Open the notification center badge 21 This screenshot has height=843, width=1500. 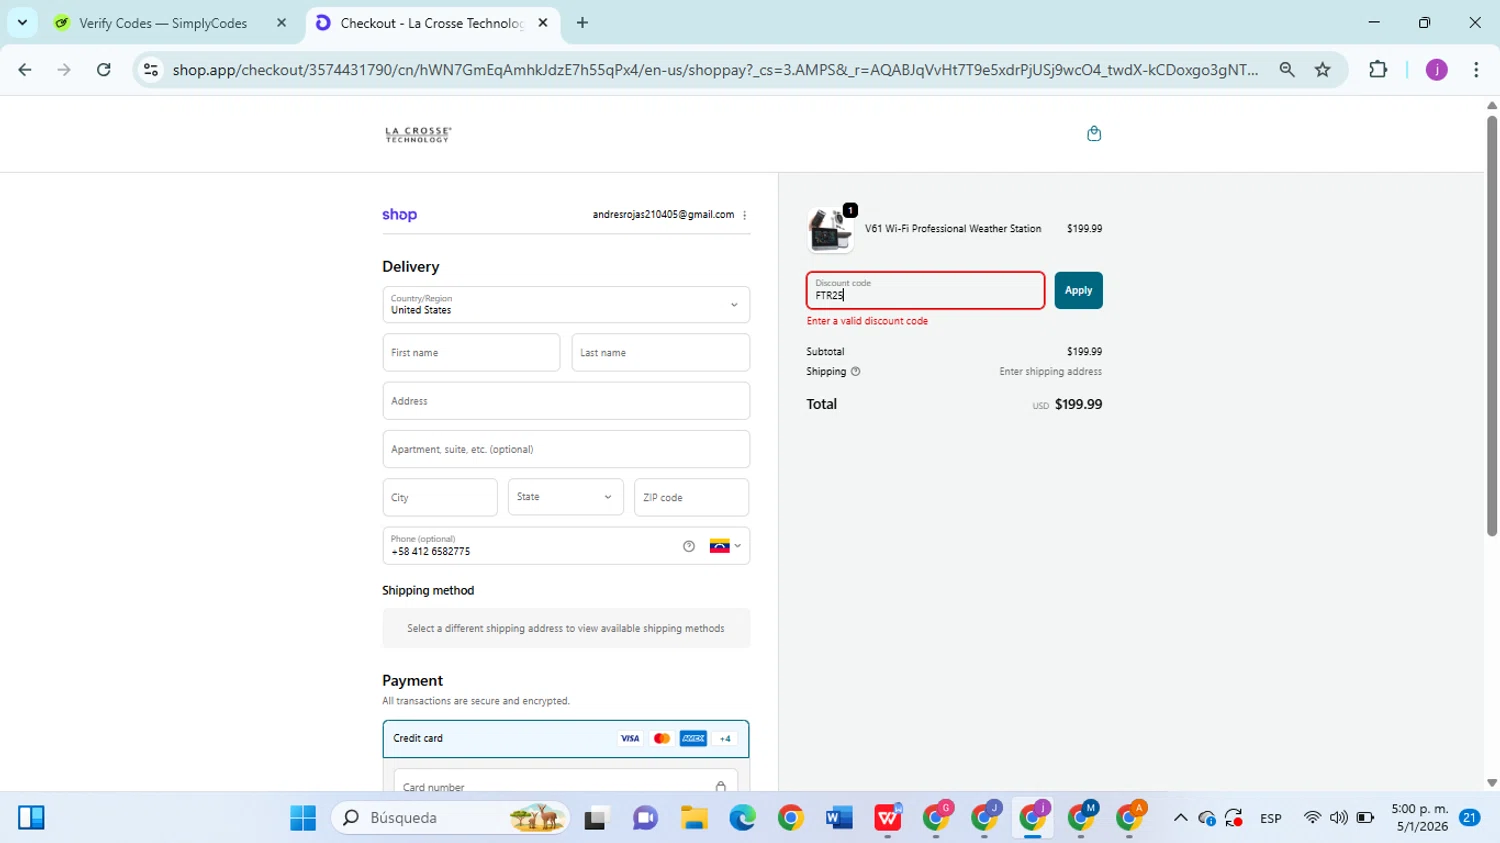point(1470,818)
